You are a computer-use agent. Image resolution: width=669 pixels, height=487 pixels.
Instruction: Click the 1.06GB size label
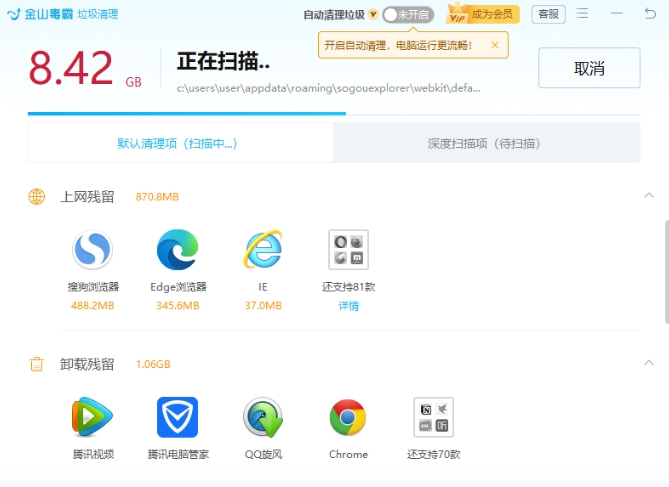point(153,364)
